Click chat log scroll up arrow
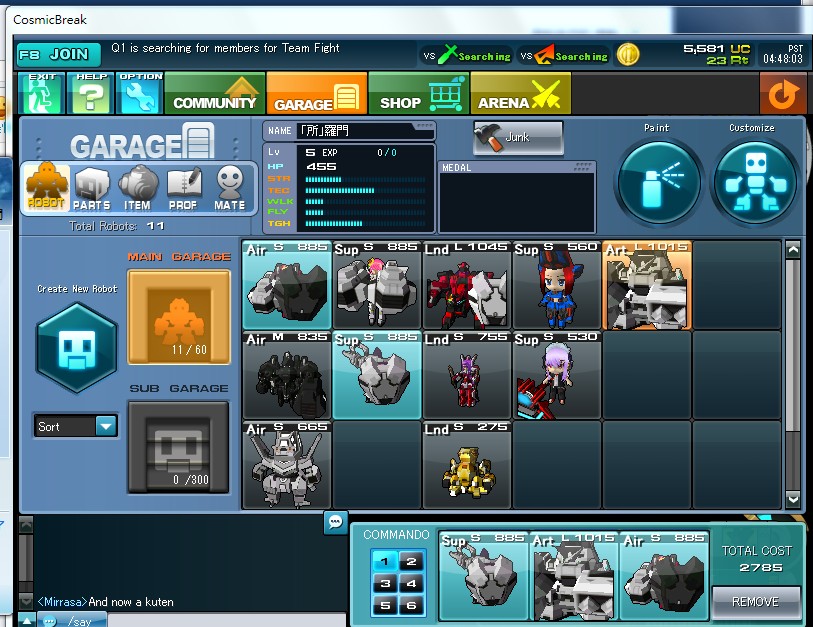 (25, 524)
